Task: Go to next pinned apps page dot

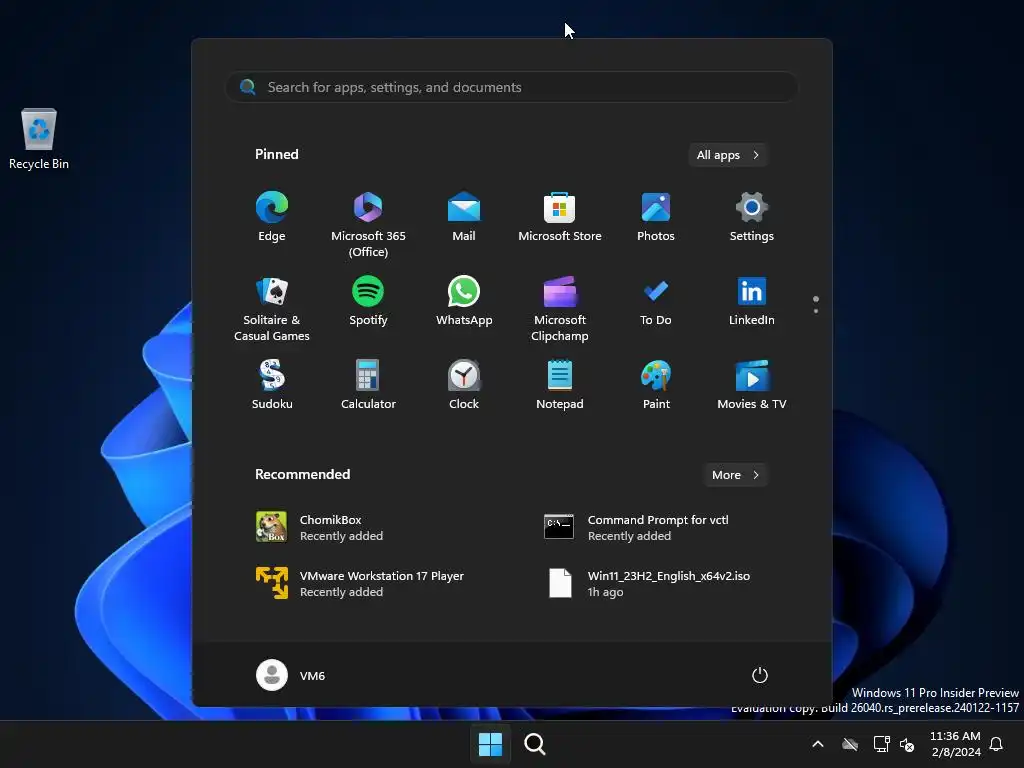Action: [816, 311]
